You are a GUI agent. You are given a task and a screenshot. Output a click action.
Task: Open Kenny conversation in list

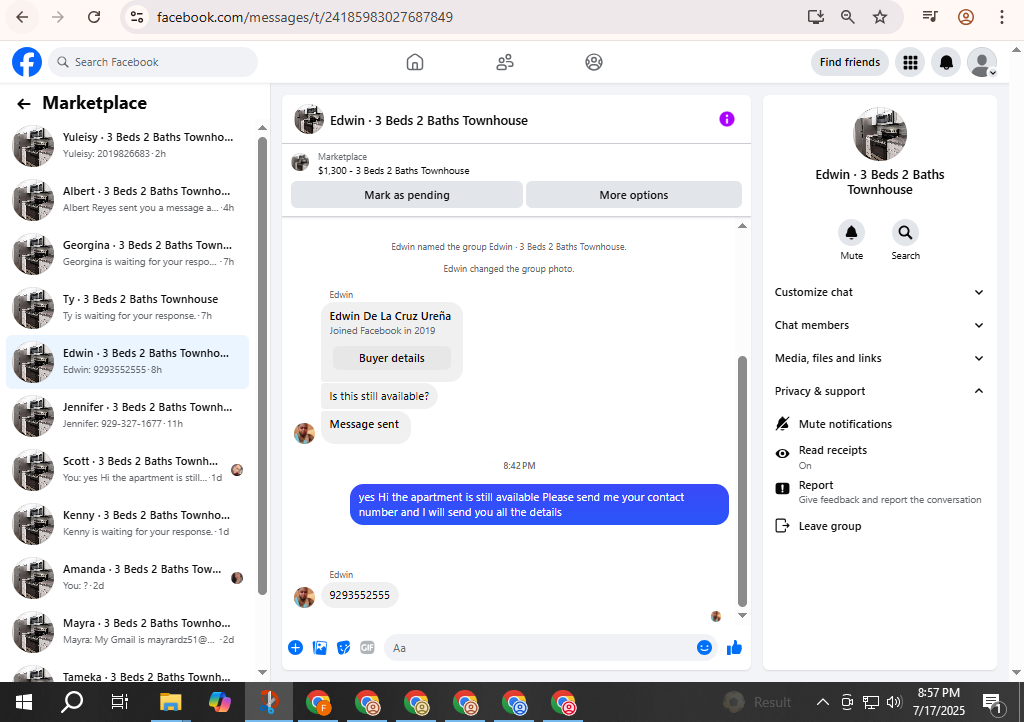tap(127, 524)
